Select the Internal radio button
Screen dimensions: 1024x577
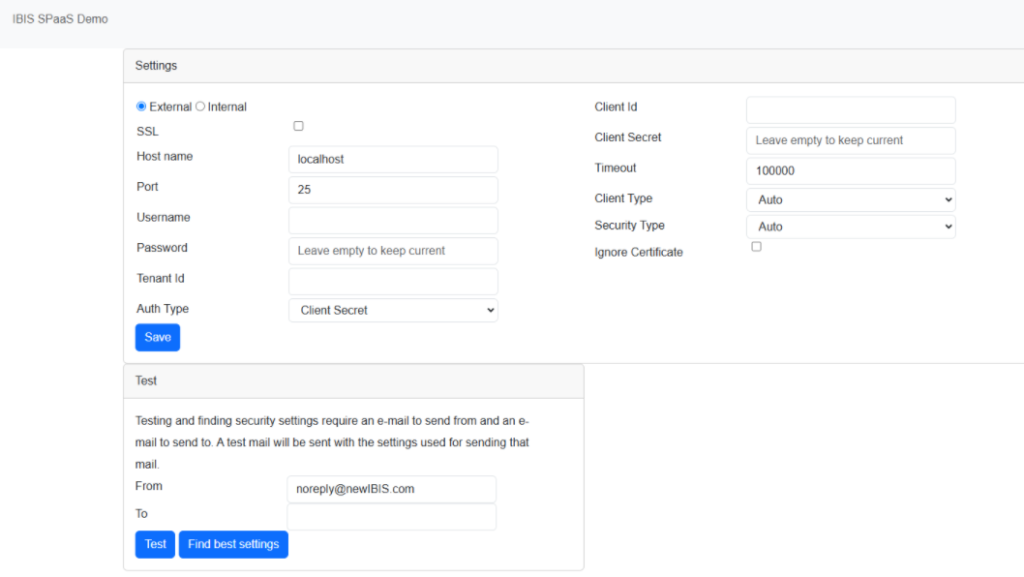pyautogui.click(x=200, y=107)
